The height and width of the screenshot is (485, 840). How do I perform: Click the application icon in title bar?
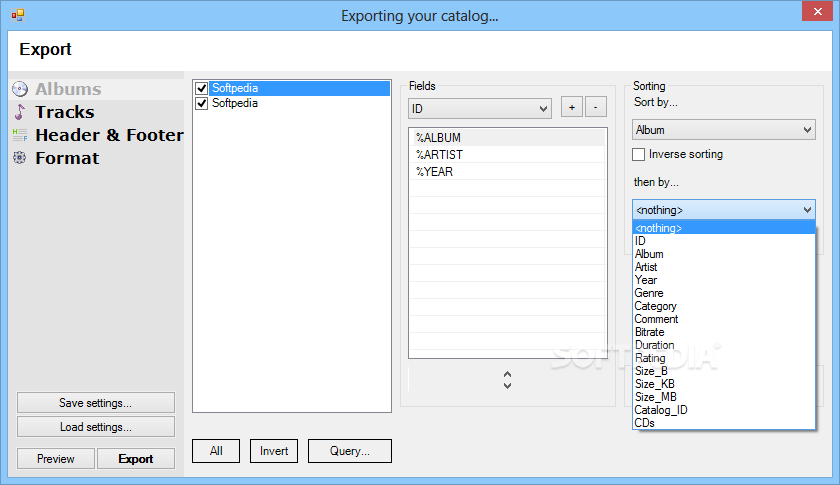pyautogui.click(x=18, y=15)
